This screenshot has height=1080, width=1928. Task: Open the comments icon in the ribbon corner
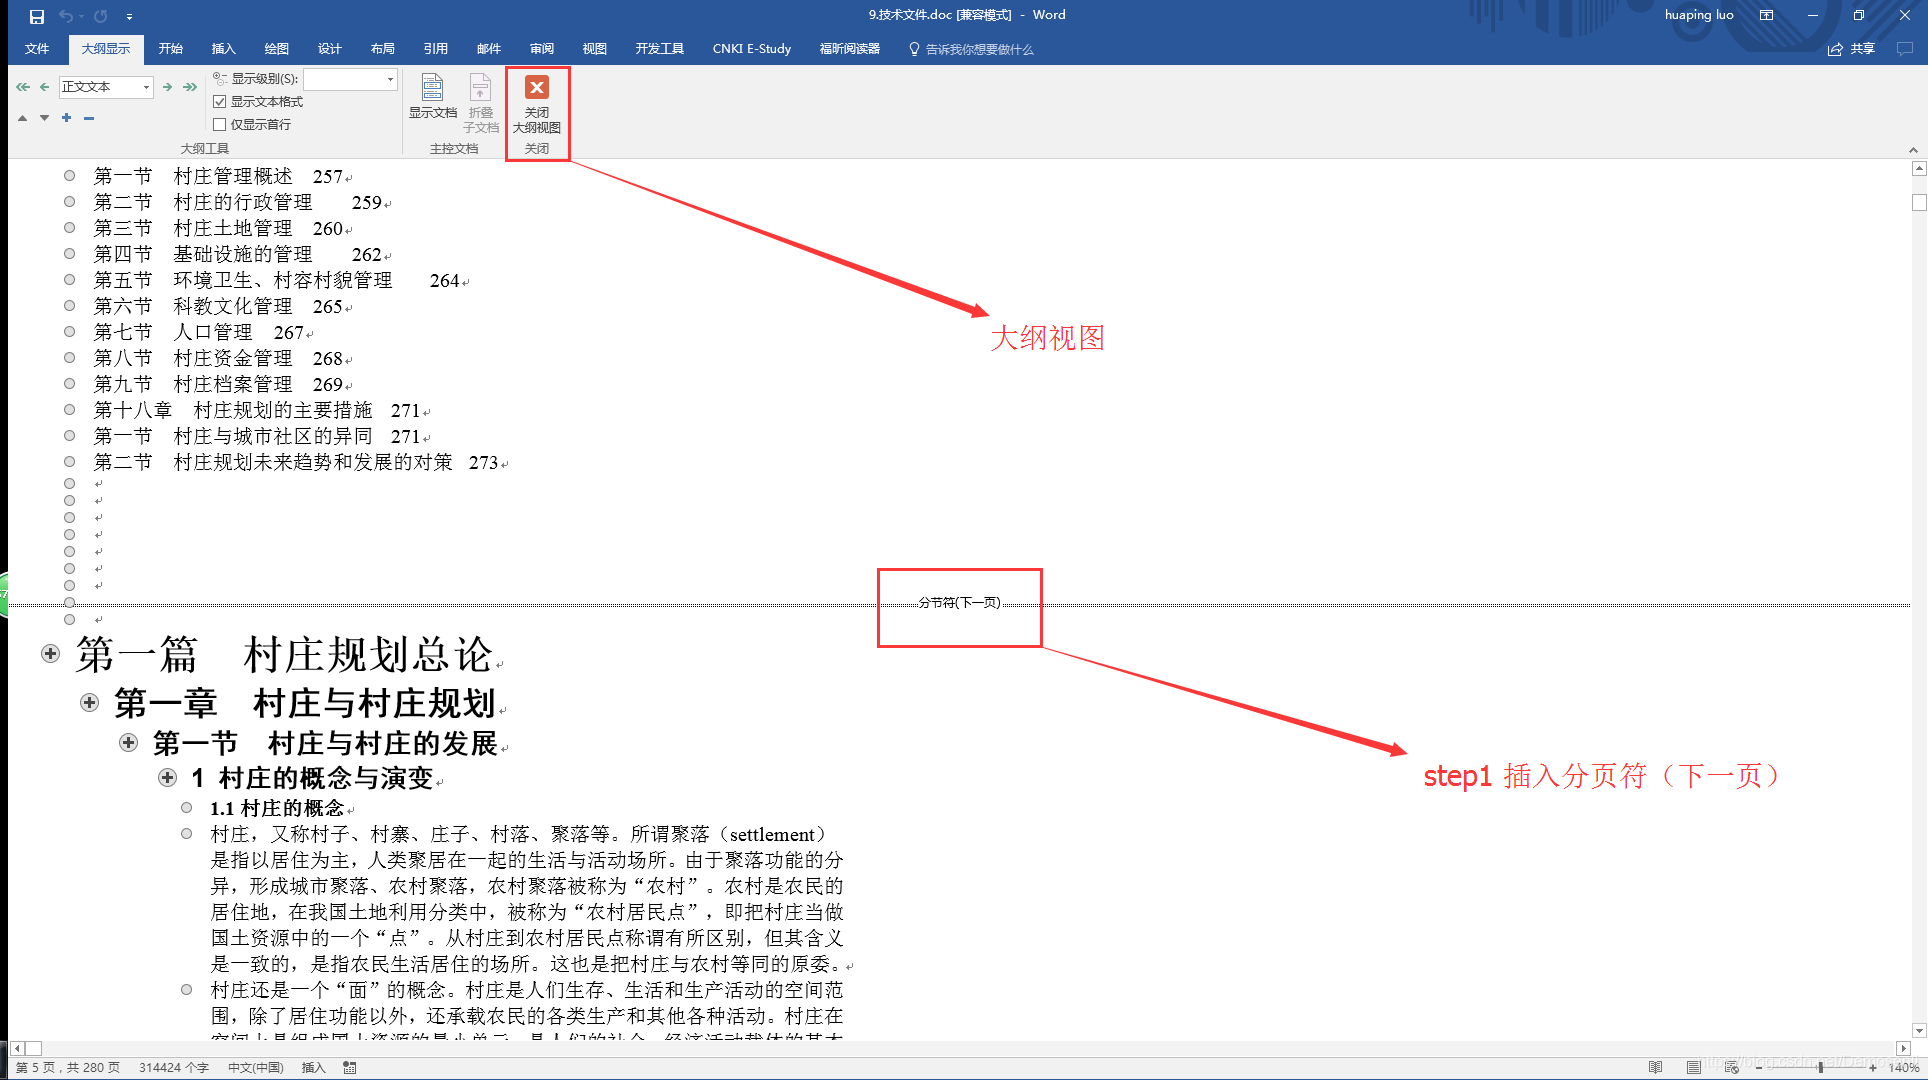click(1905, 49)
